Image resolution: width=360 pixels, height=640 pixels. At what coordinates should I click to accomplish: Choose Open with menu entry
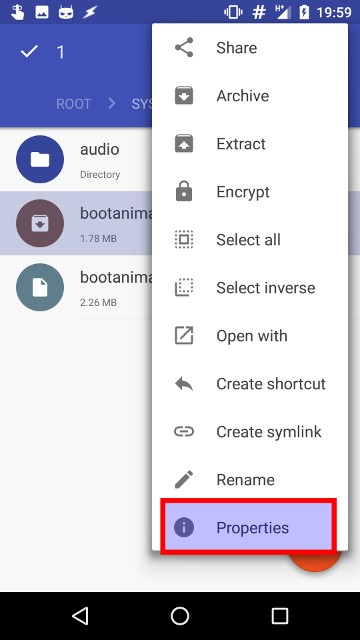pyautogui.click(x=250, y=336)
